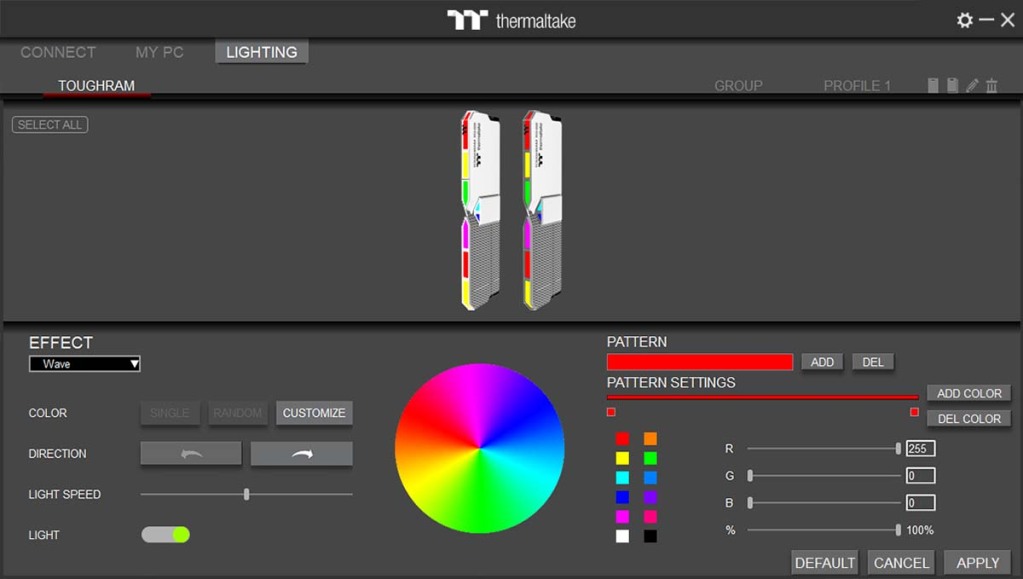Click the red PATTERN color bar
This screenshot has height=579, width=1023.
[x=699, y=362]
